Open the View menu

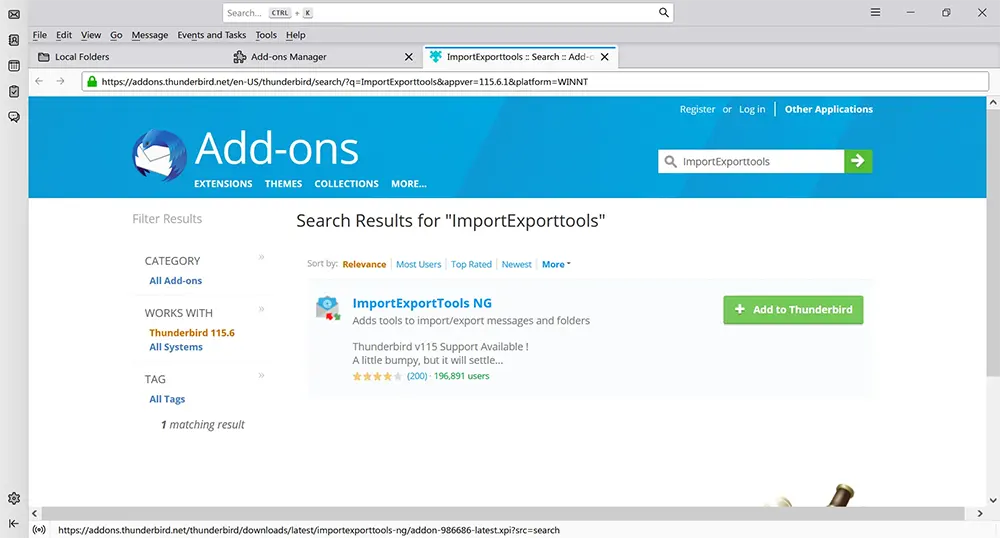91,35
